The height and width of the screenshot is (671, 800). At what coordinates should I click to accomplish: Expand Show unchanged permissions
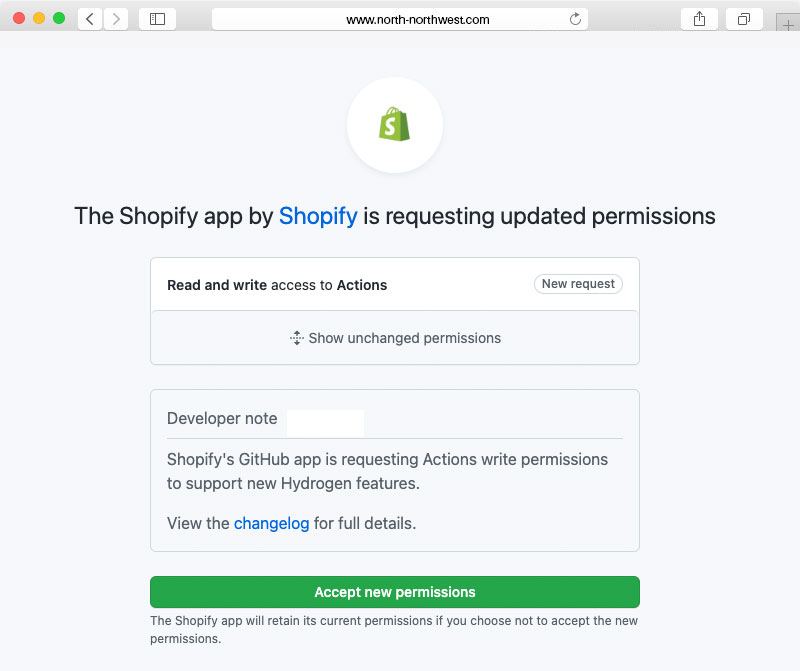395,338
